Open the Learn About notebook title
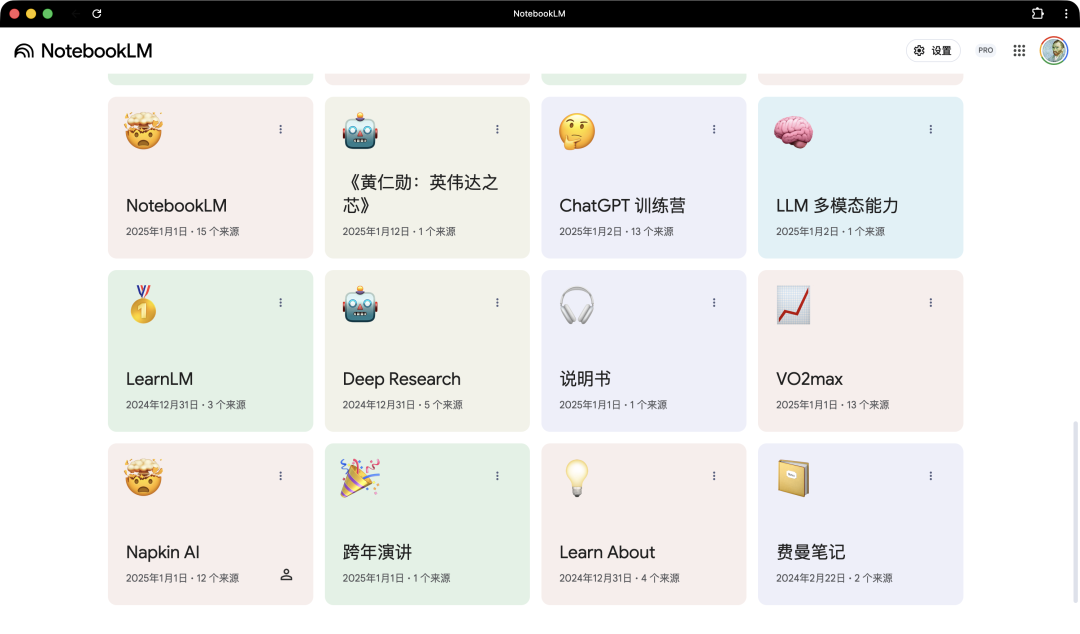 coord(607,552)
